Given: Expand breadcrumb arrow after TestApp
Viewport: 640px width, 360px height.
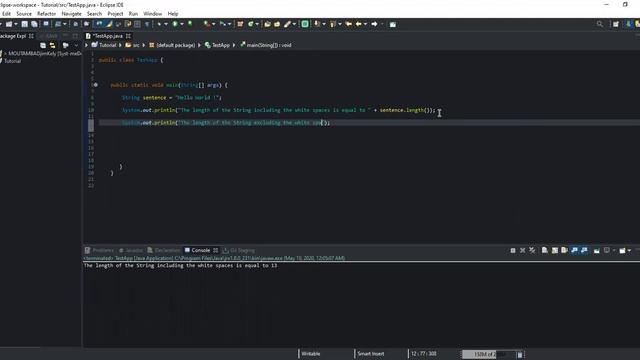Looking at the screenshot, I should coord(234,45).
